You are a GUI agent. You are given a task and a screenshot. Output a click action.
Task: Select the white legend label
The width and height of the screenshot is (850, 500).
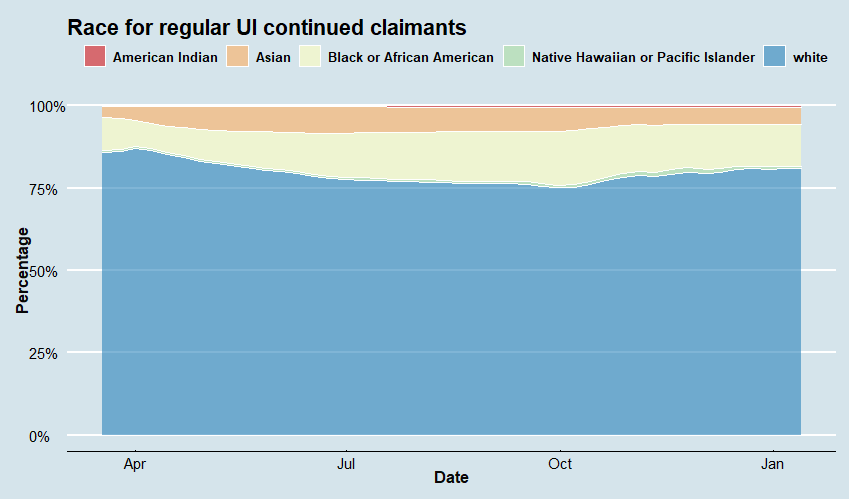click(x=810, y=58)
